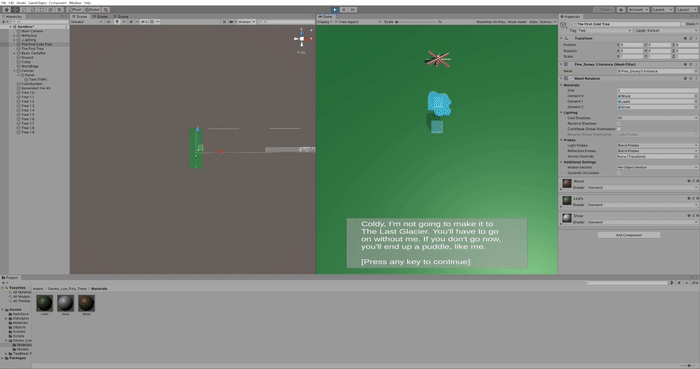The width and height of the screenshot is (700, 369).
Task: Click the Leafs material thumbnail
Action: (x=44, y=303)
